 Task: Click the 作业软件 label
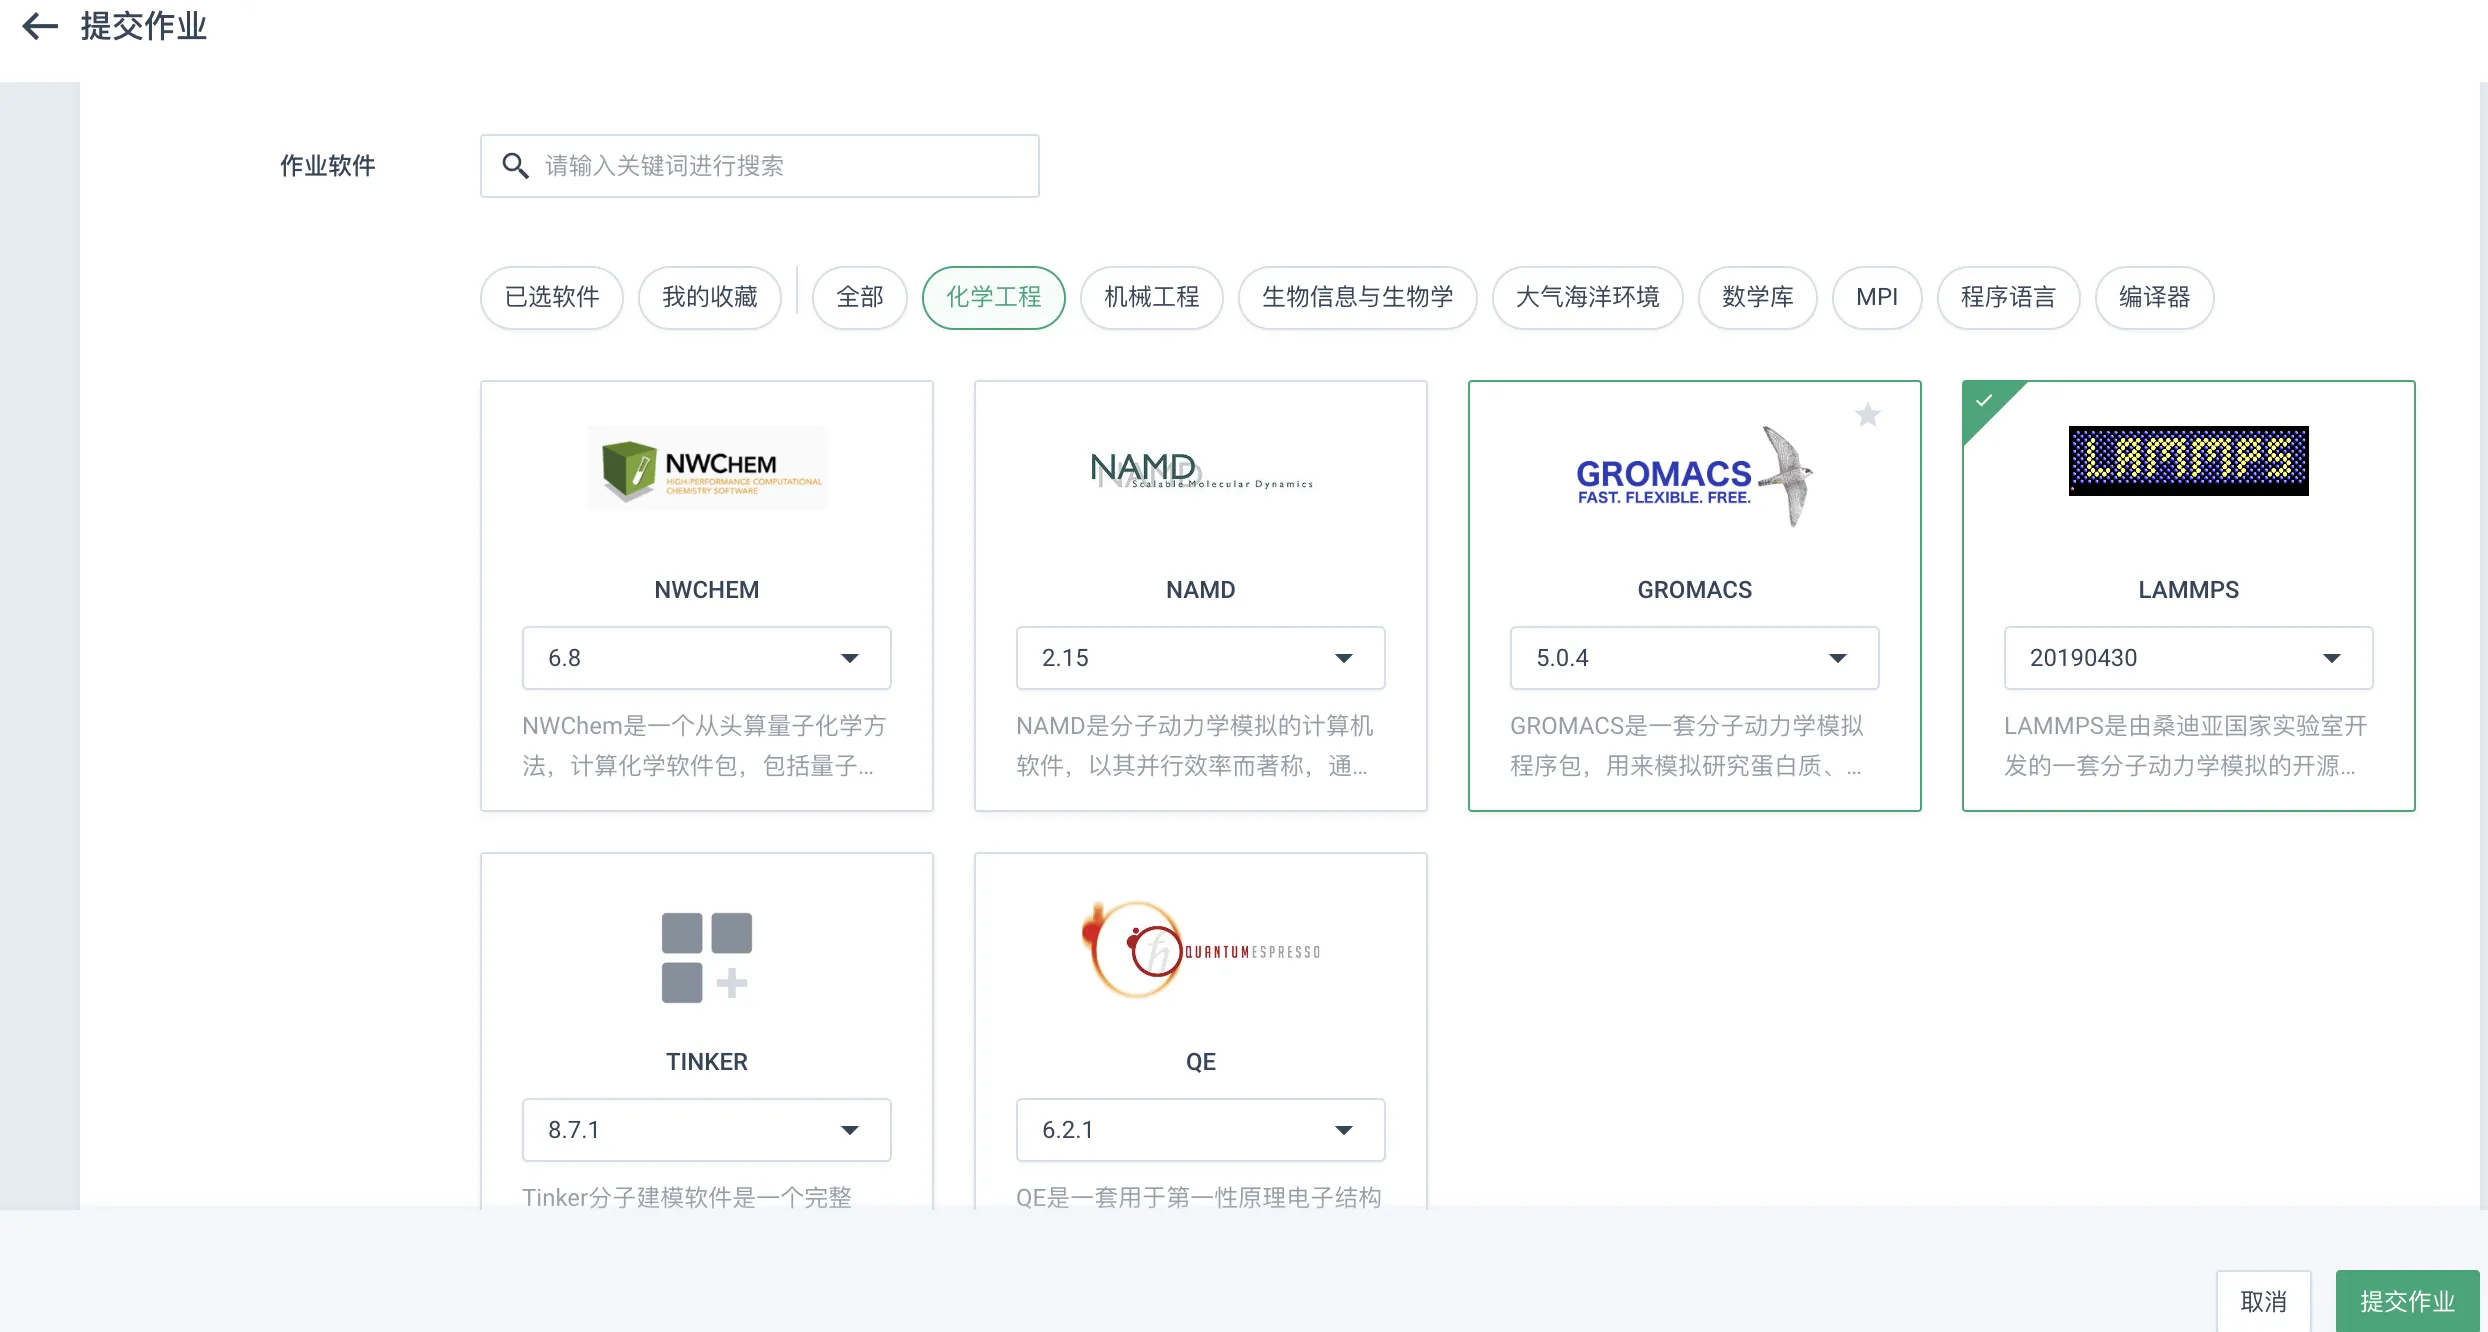(x=328, y=166)
